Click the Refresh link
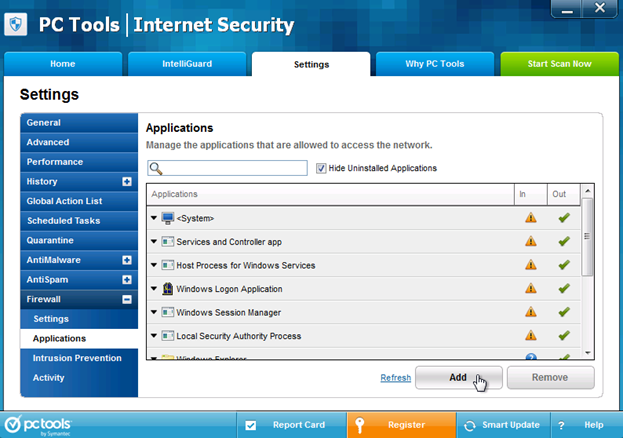Viewport: 623px width, 438px height. click(x=396, y=378)
